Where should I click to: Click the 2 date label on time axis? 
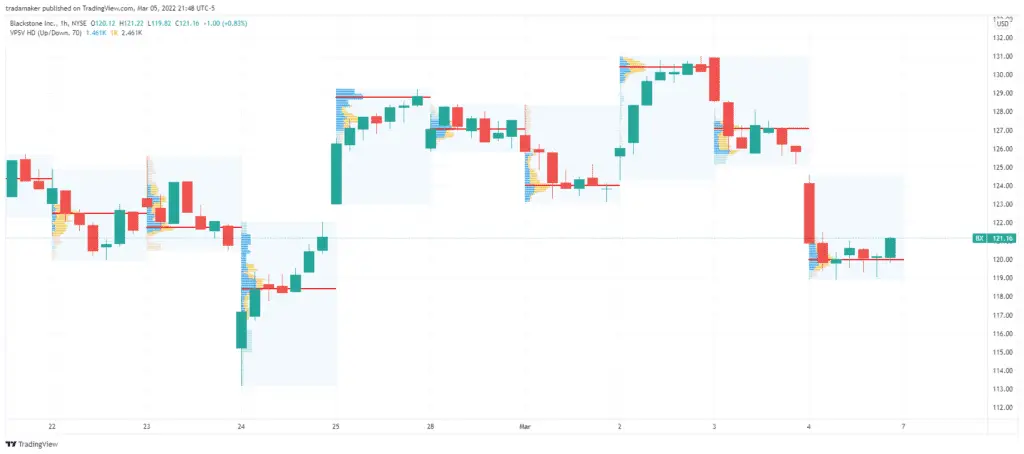tap(619, 427)
